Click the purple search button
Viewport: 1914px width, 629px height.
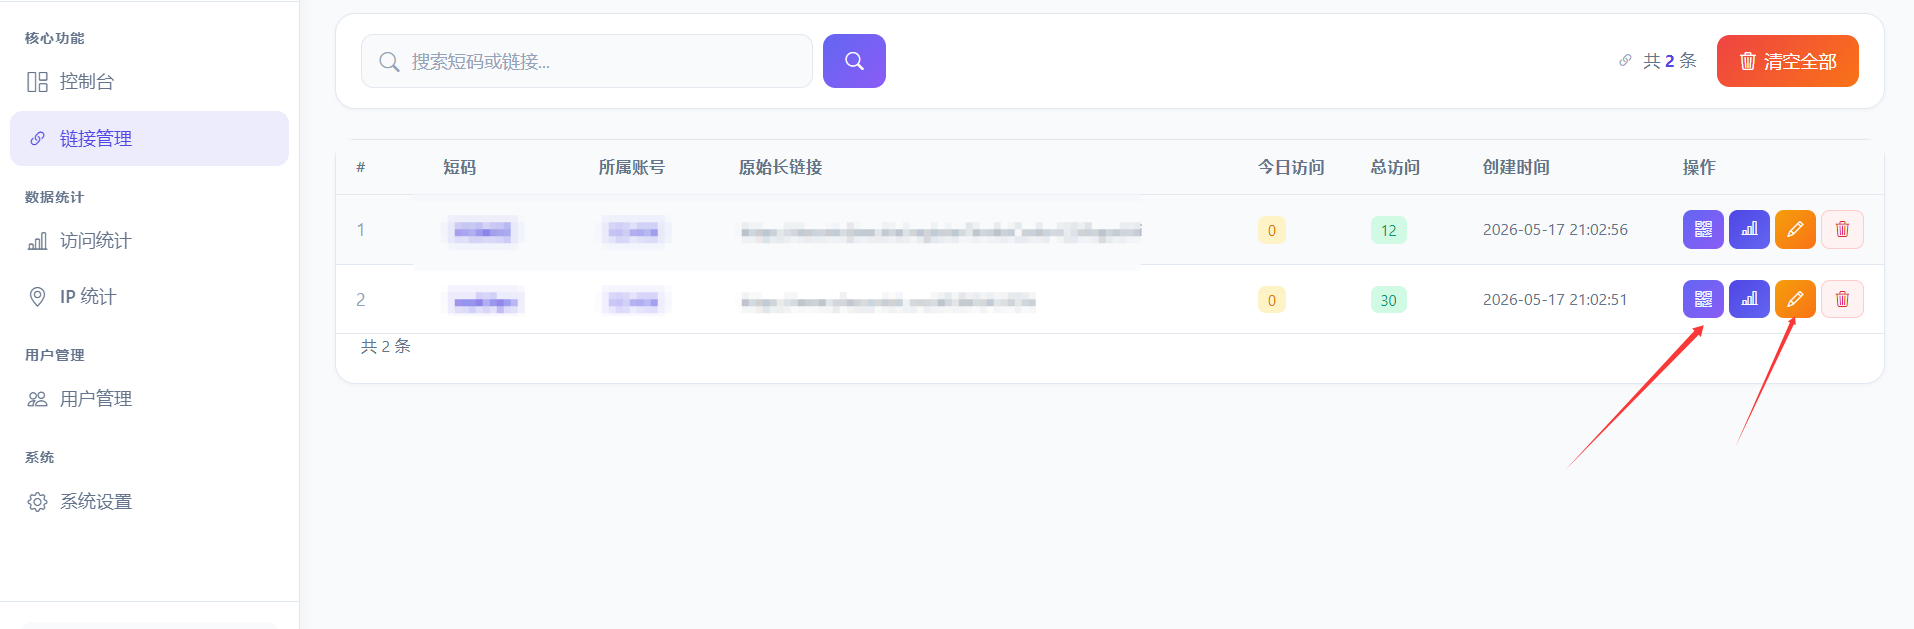coord(854,61)
